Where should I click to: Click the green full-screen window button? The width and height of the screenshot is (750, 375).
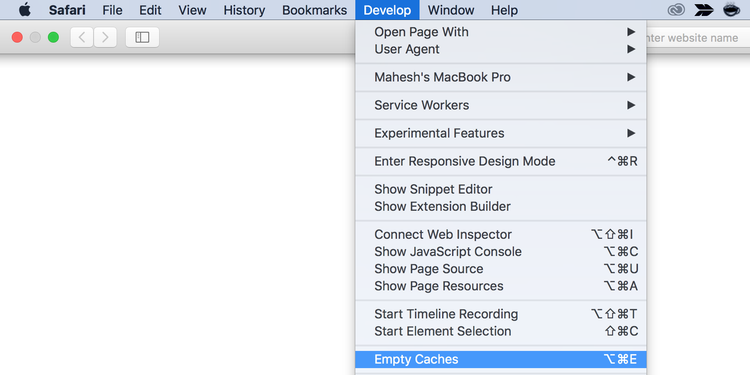54,37
